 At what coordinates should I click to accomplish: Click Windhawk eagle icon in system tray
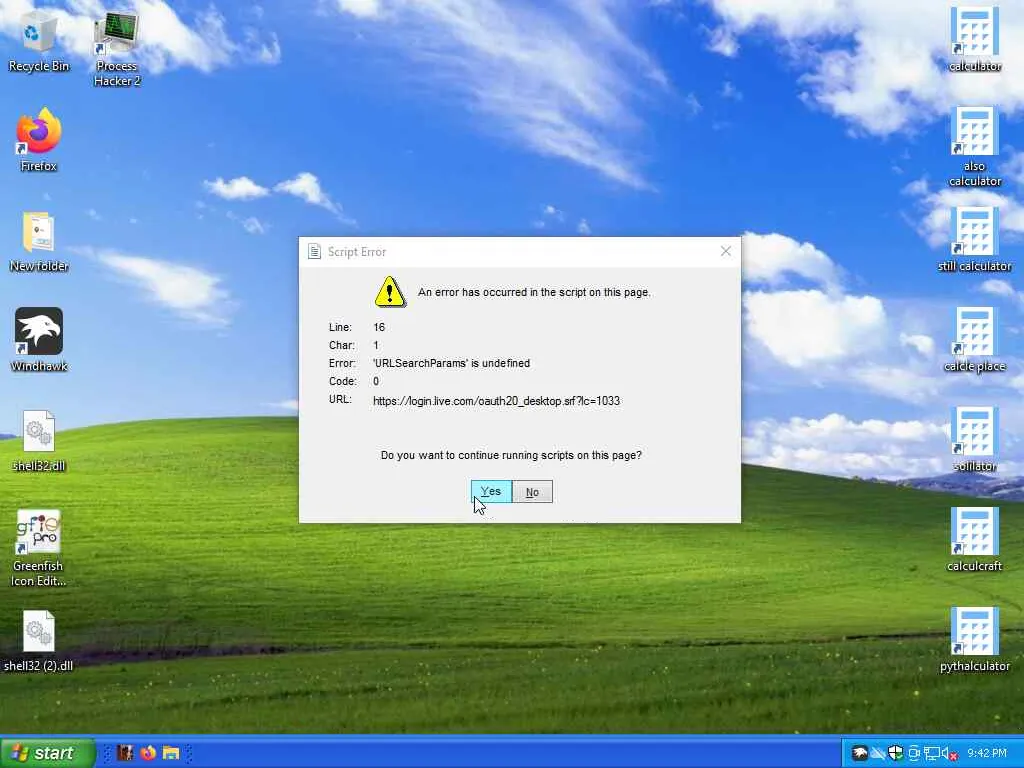[860, 753]
